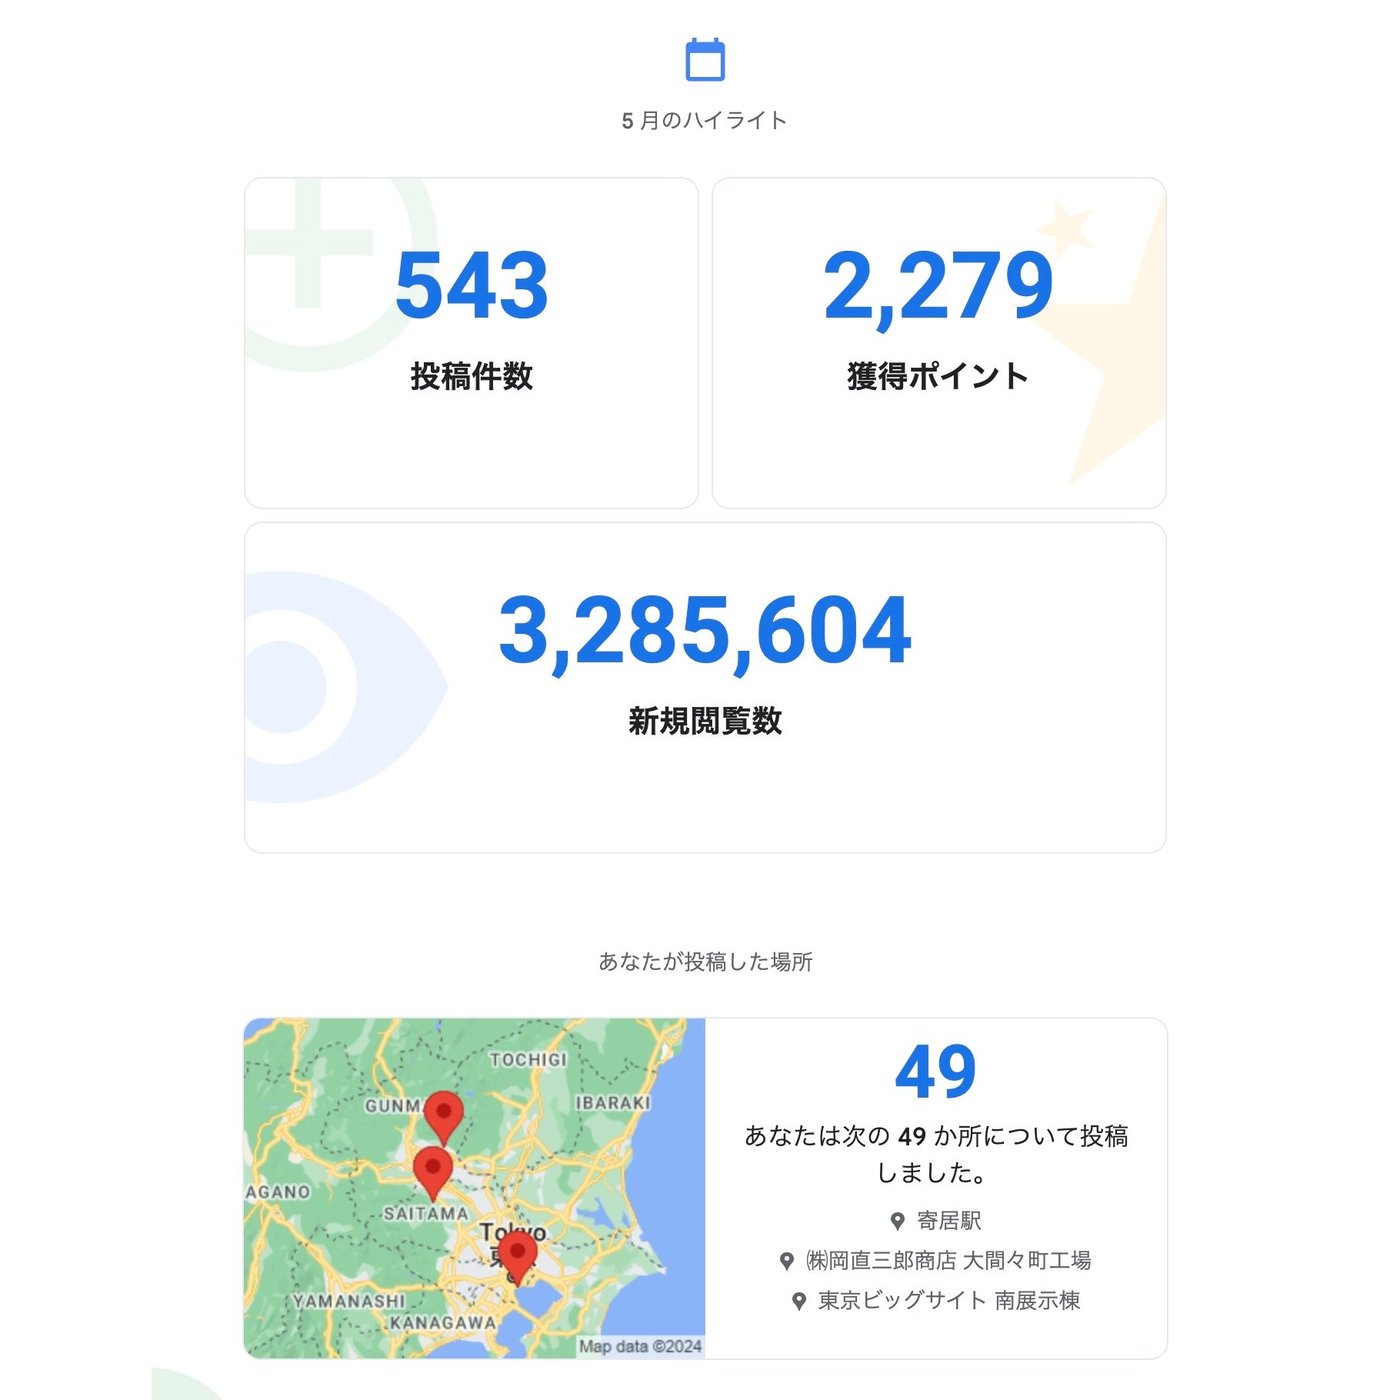This screenshot has width=1400, height=1400.
Task: Click the pin icon beside ㈱岡直三郎商店
Action: pos(786,1261)
